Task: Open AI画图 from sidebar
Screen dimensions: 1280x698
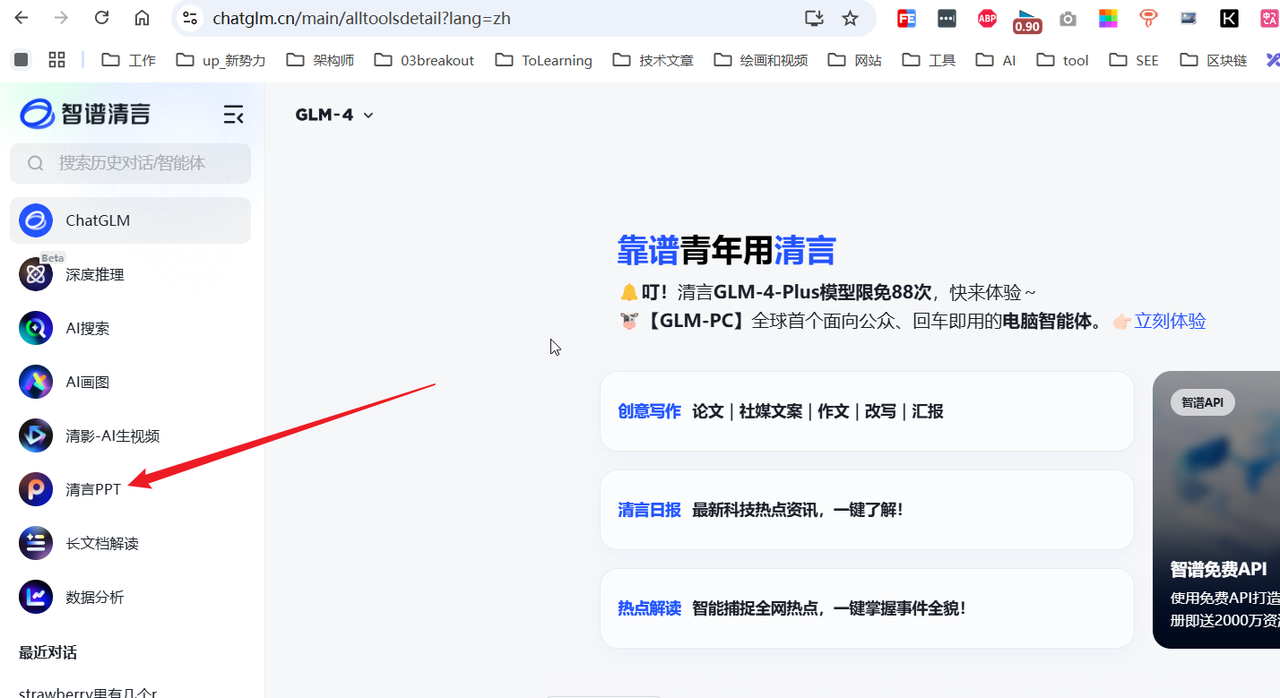Action: (x=130, y=382)
